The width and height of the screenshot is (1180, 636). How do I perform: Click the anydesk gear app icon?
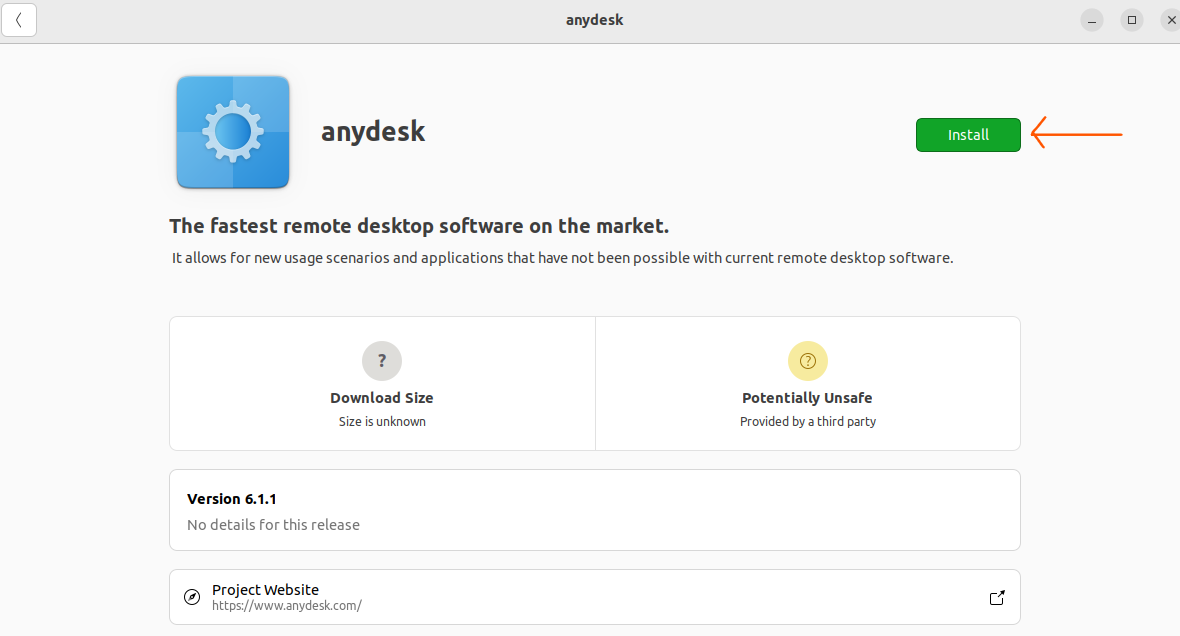coord(233,132)
